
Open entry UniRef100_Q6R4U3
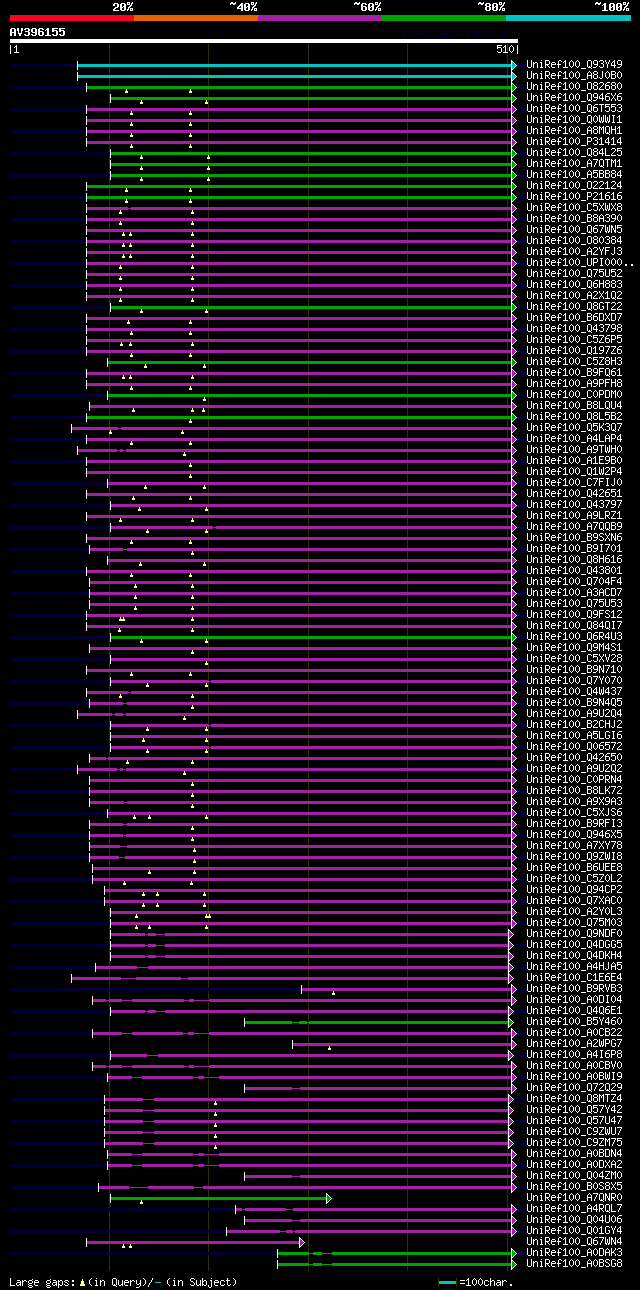574,636
